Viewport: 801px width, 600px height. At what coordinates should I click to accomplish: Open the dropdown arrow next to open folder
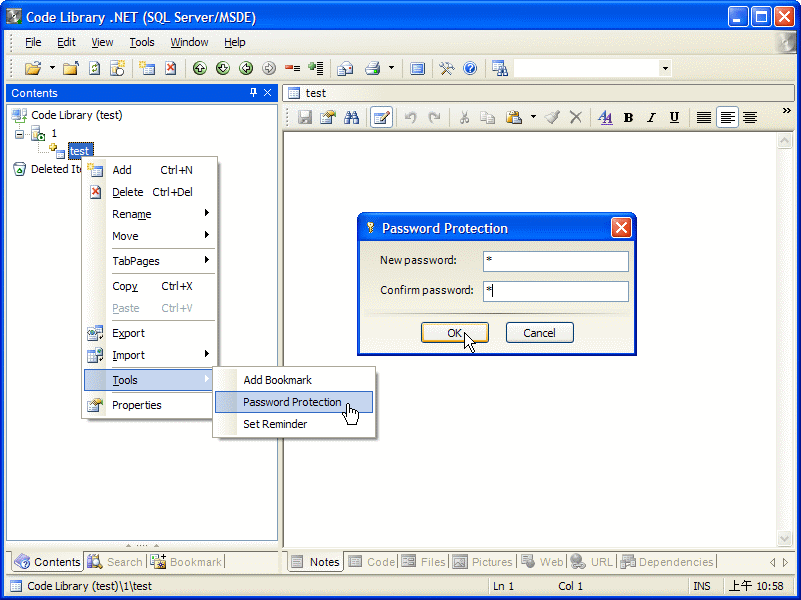pyautogui.click(x=52, y=68)
